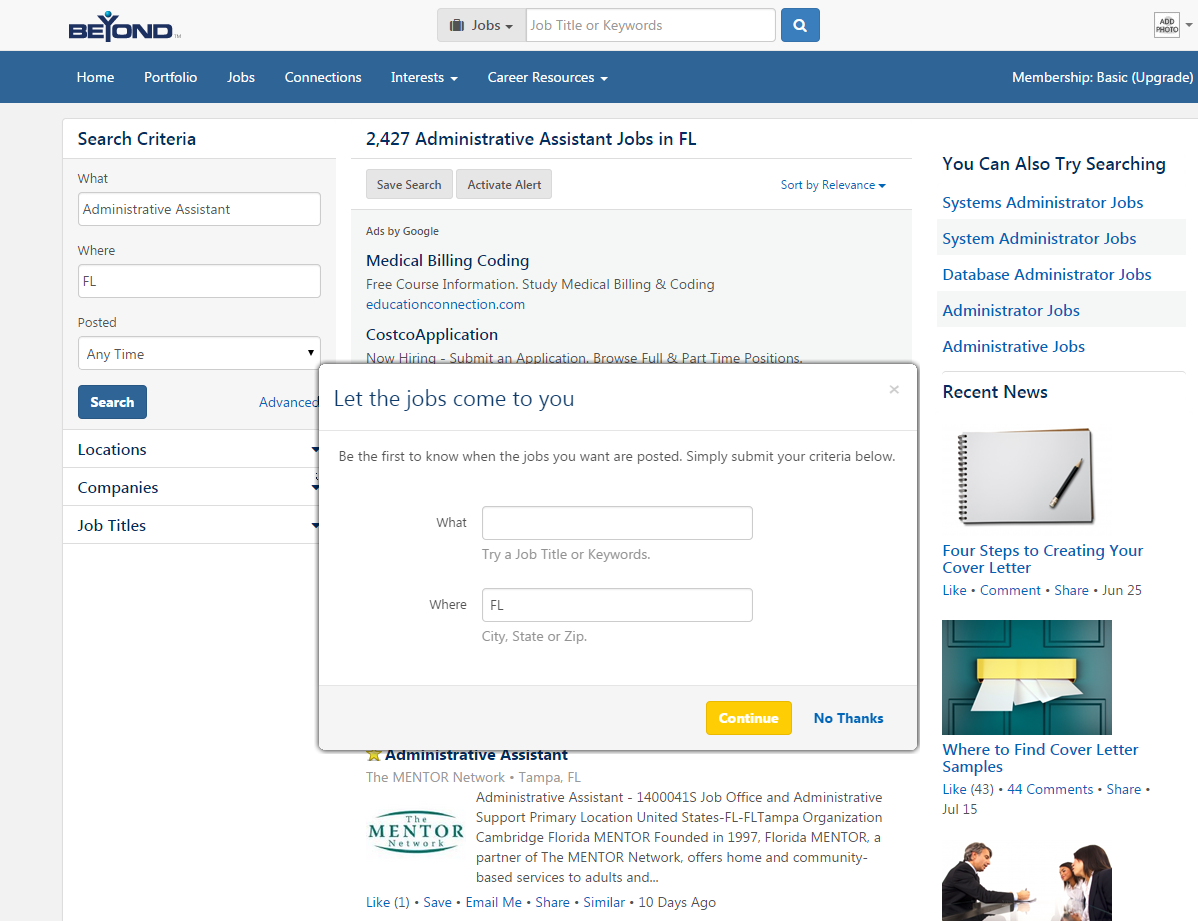This screenshot has height=921, width=1198.
Task: Open the Portfolio nav item
Action: pyautogui.click(x=170, y=77)
